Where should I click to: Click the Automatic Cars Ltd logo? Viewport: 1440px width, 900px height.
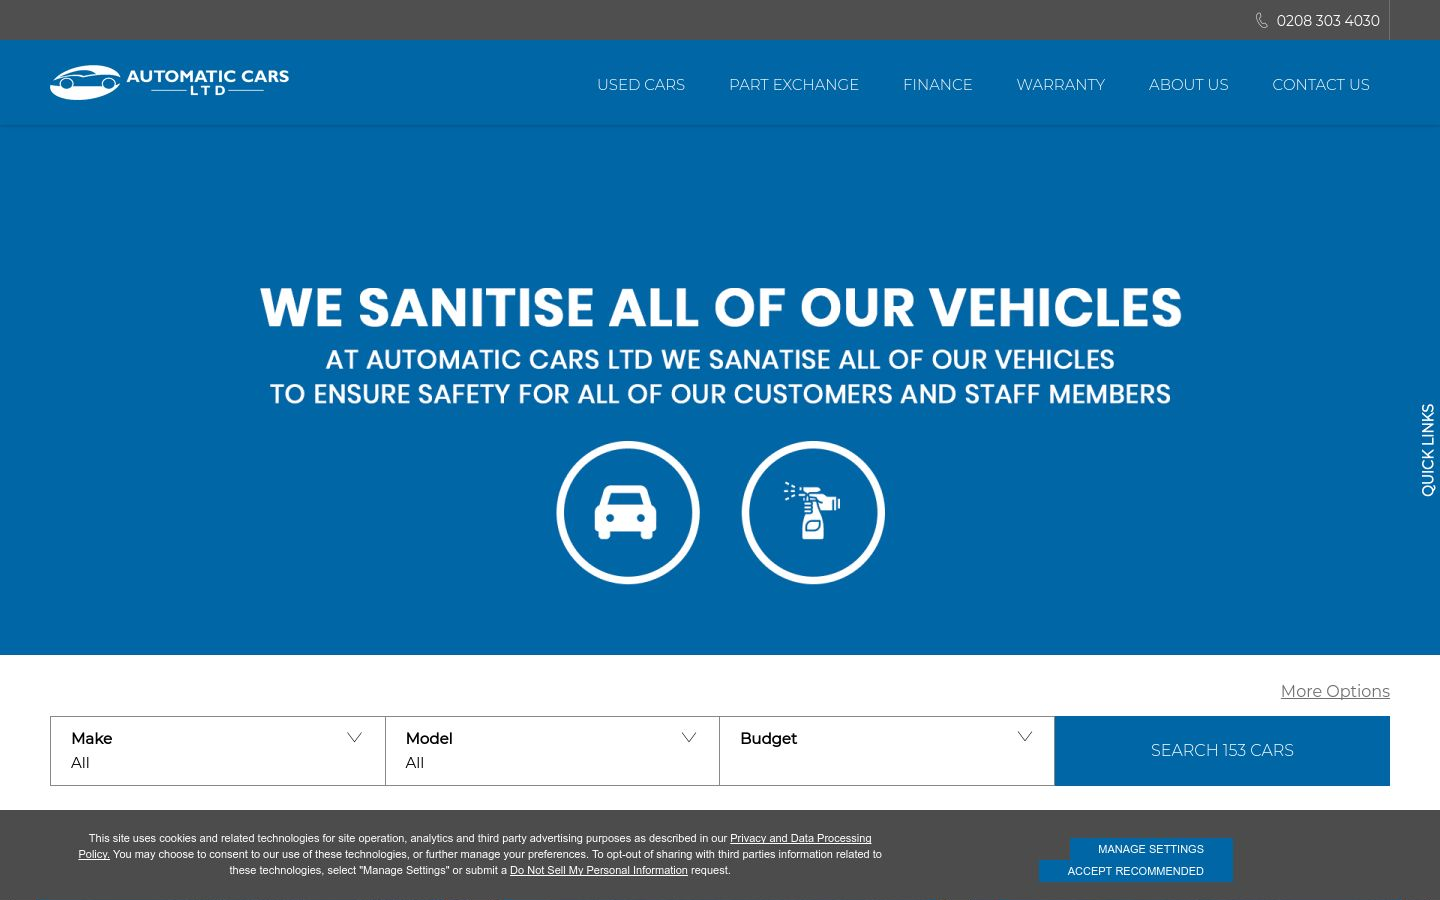pos(169,82)
